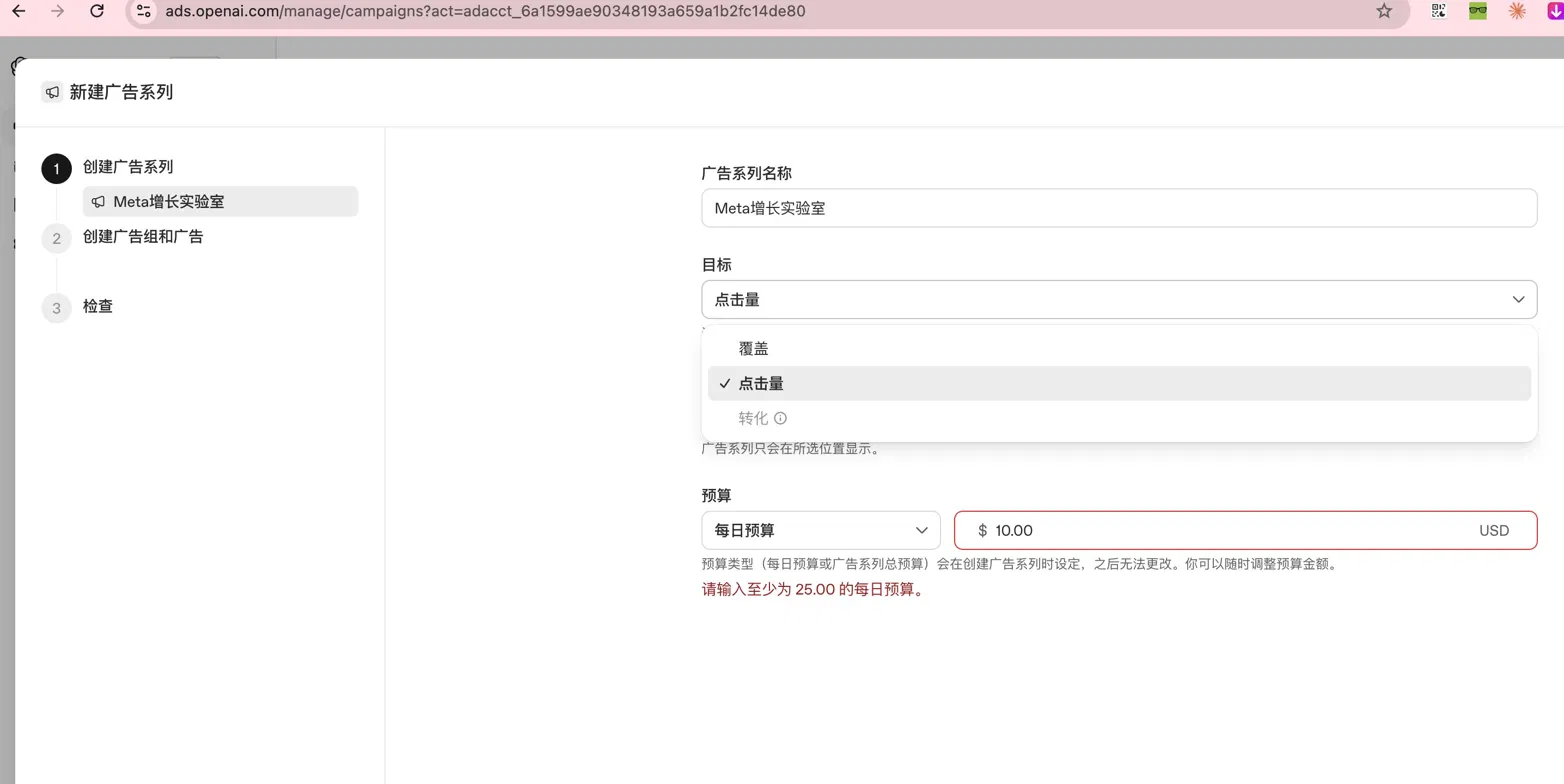Go to step 2 创建广告组和广告
The image size is (1564, 784).
coord(143,237)
